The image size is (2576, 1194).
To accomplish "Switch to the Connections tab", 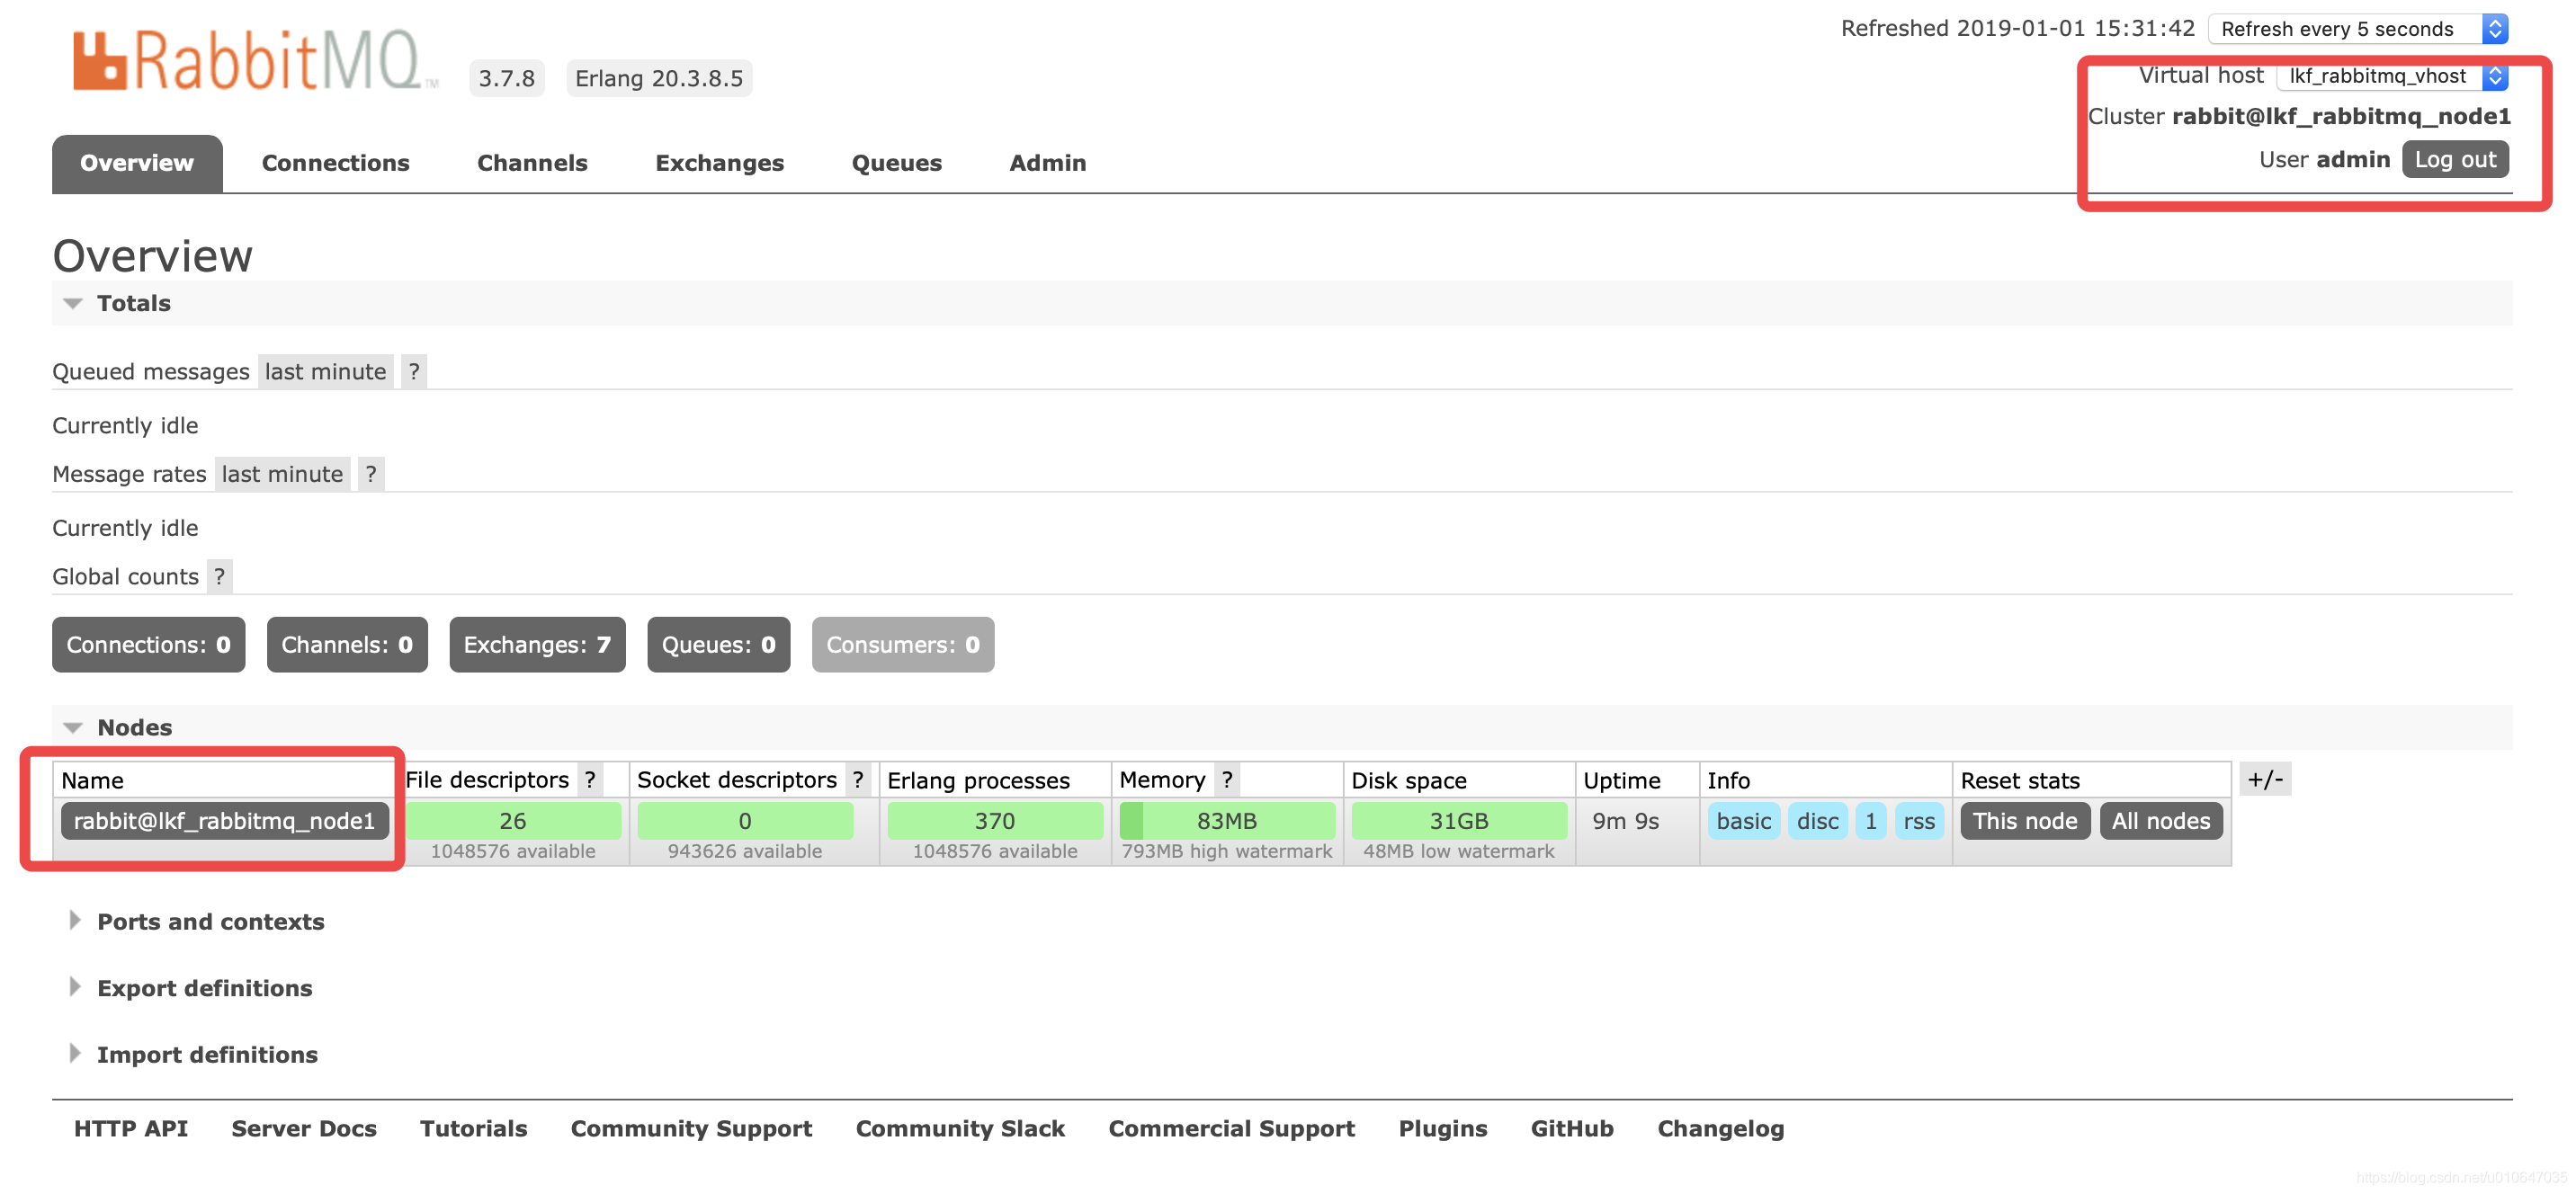I will point(335,163).
